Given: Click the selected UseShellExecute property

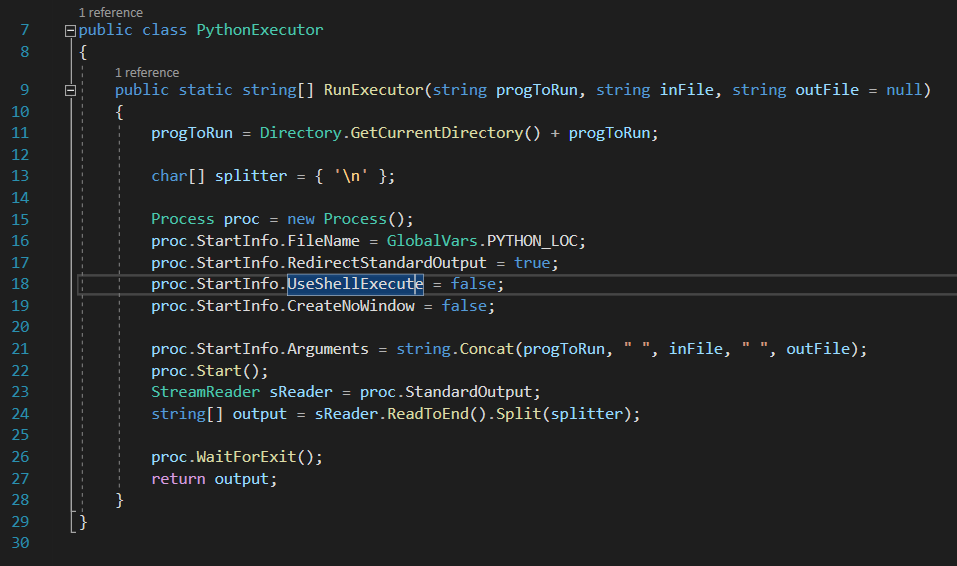Looking at the screenshot, I should (355, 284).
